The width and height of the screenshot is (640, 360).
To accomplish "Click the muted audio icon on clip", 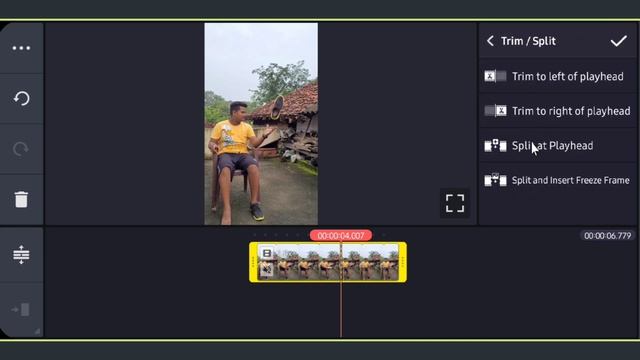I will pos(267,269).
